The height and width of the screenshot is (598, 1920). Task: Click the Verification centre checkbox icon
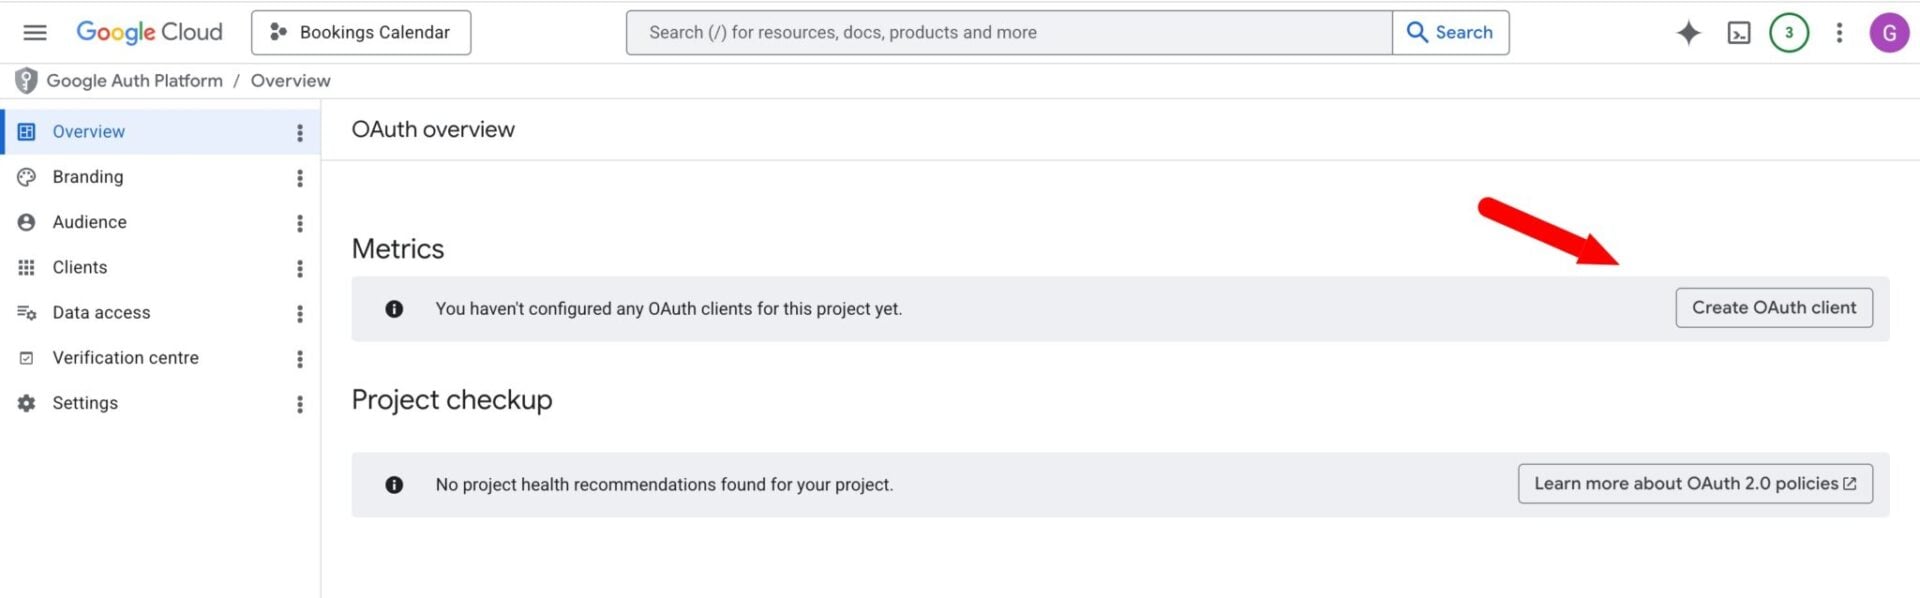(27, 358)
